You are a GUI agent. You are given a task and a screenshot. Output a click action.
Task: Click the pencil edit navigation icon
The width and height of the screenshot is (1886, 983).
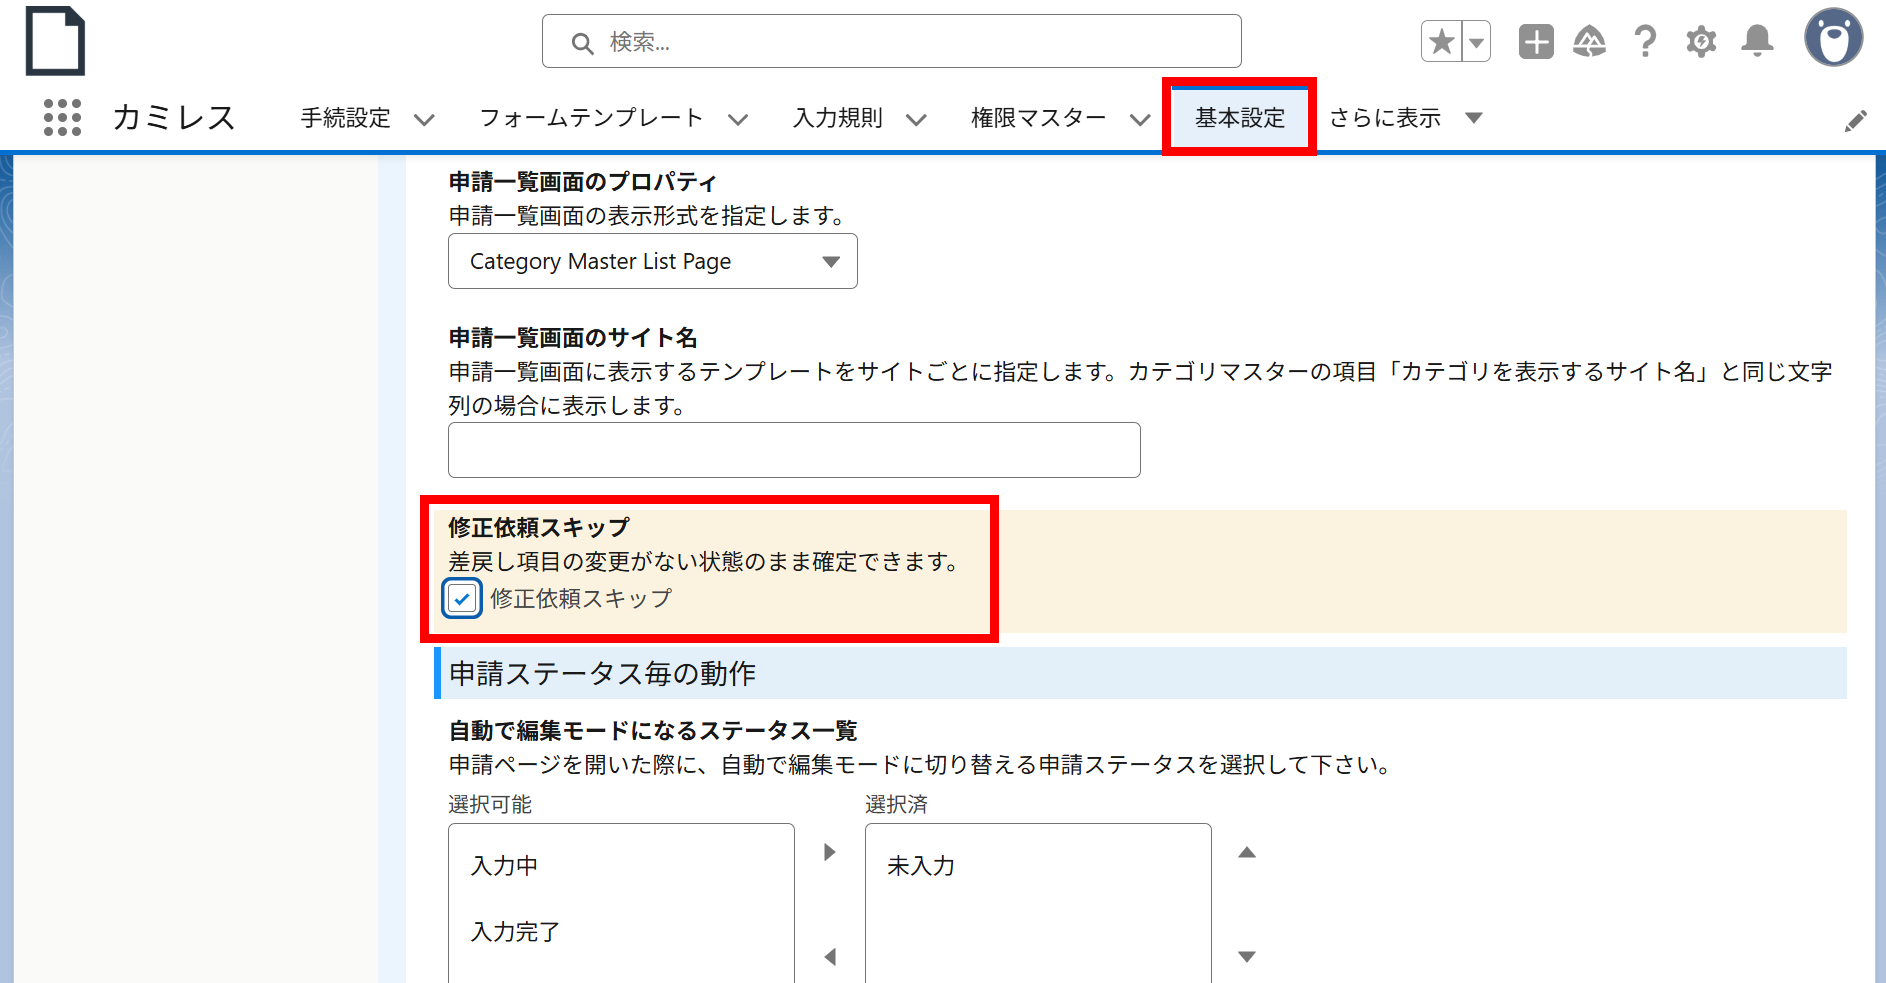click(1855, 121)
